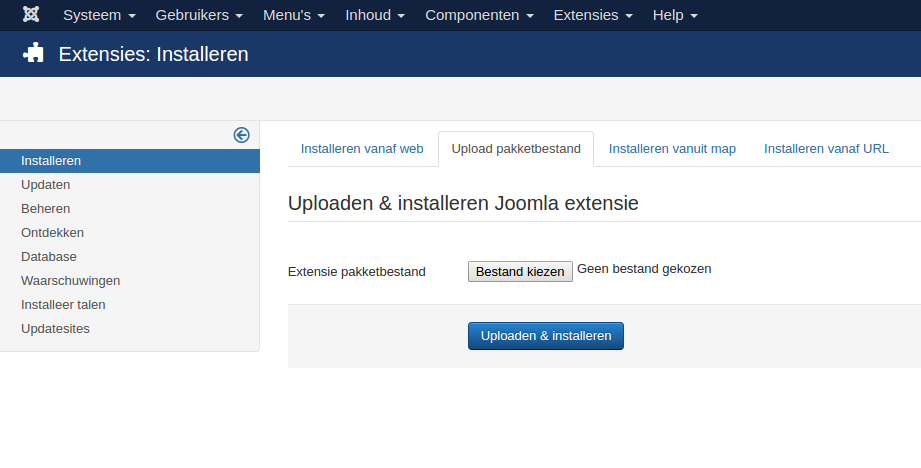Screen dimensions: 921x468
Task: Open the Systeem dropdown menu
Action: [x=99, y=15]
